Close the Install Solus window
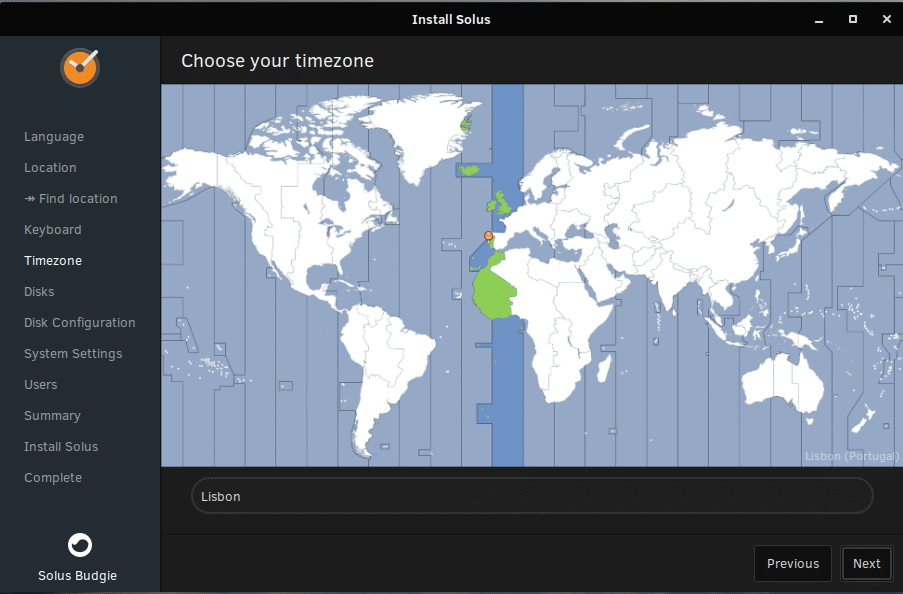The image size is (903, 594). (x=887, y=19)
